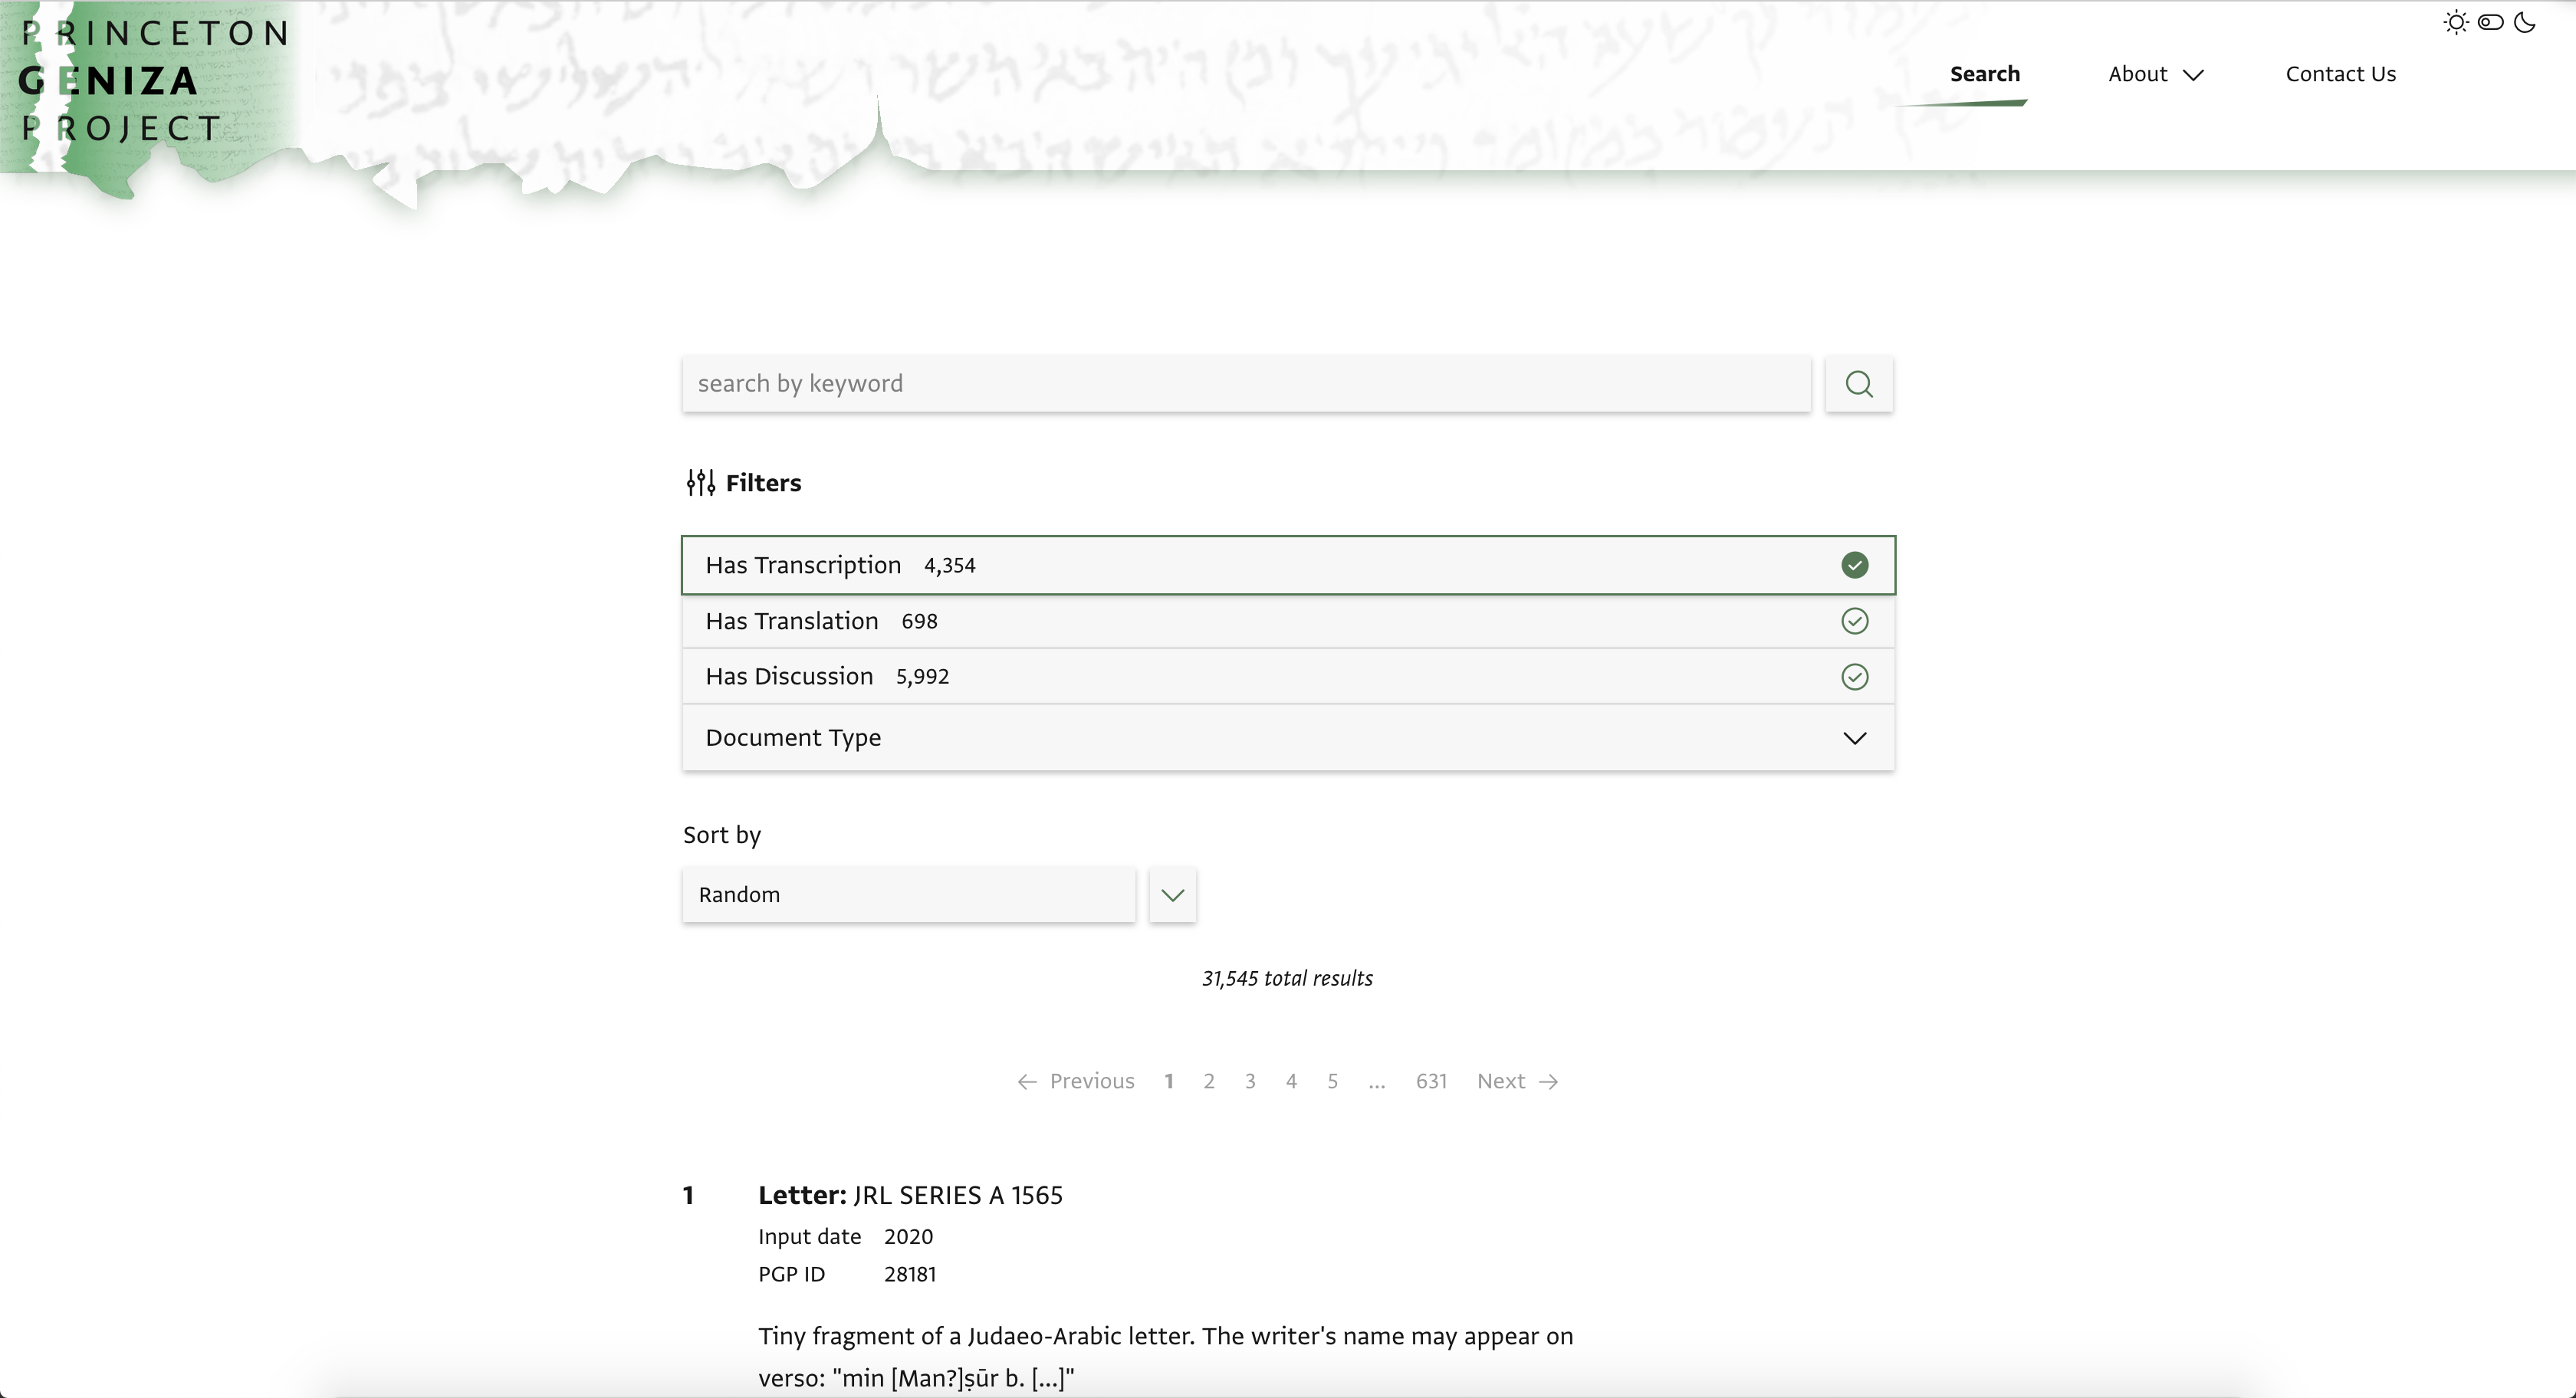This screenshot has height=1398, width=2576.
Task: Click the light mode sun icon
Action: click(x=2457, y=24)
